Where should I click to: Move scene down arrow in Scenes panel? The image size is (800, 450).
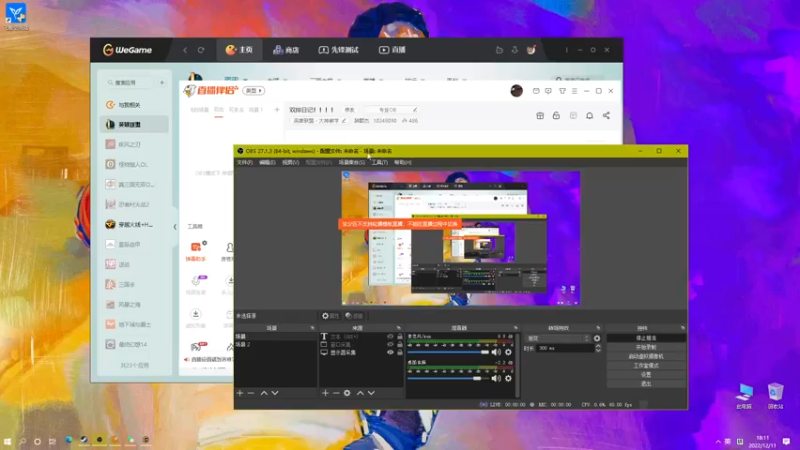(275, 393)
